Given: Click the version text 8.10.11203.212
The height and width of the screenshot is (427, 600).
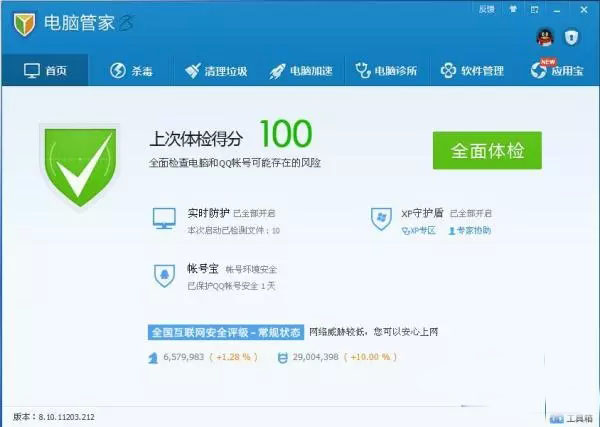Looking at the screenshot, I should 66,417.
